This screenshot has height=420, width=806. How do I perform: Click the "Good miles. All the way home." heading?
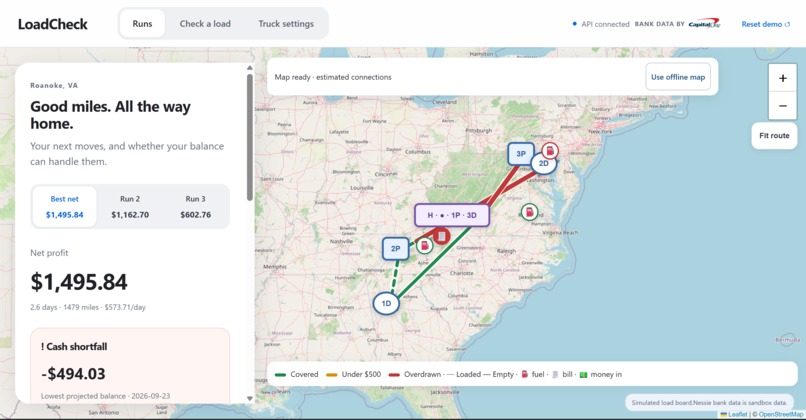point(111,115)
